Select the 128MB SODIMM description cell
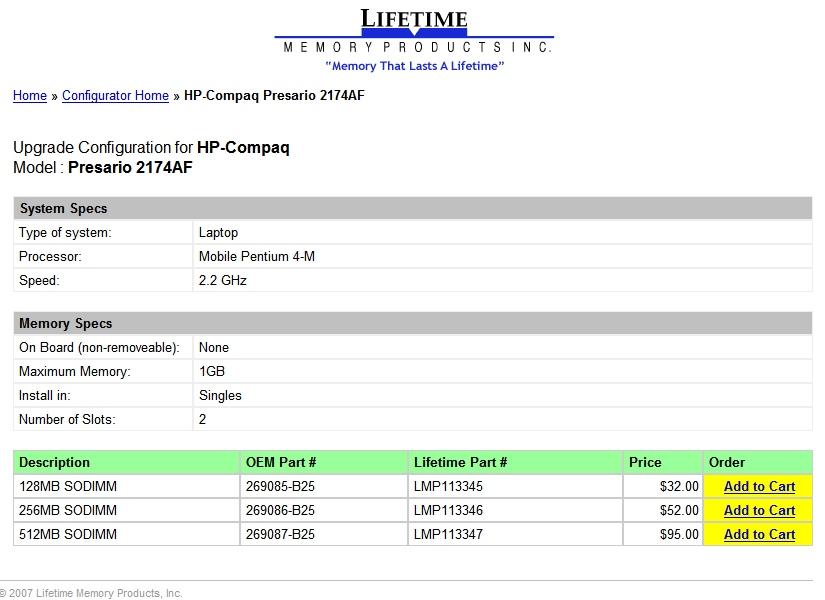The height and width of the screenshot is (600, 825). coord(127,486)
